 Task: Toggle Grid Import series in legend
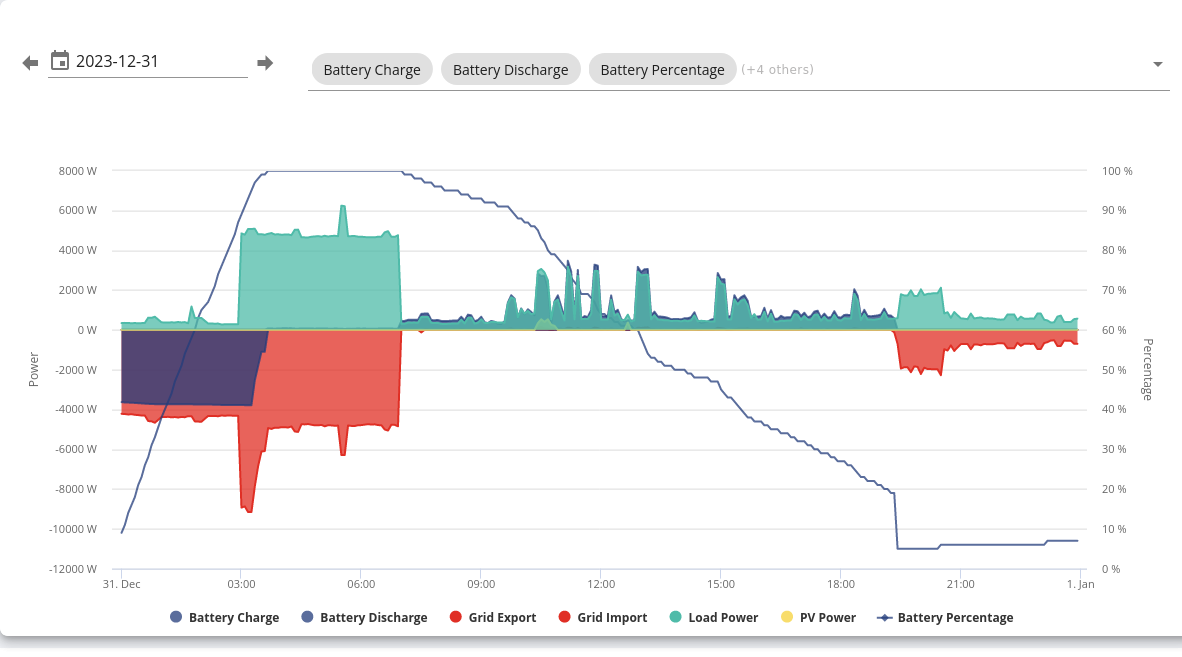[x=602, y=617]
